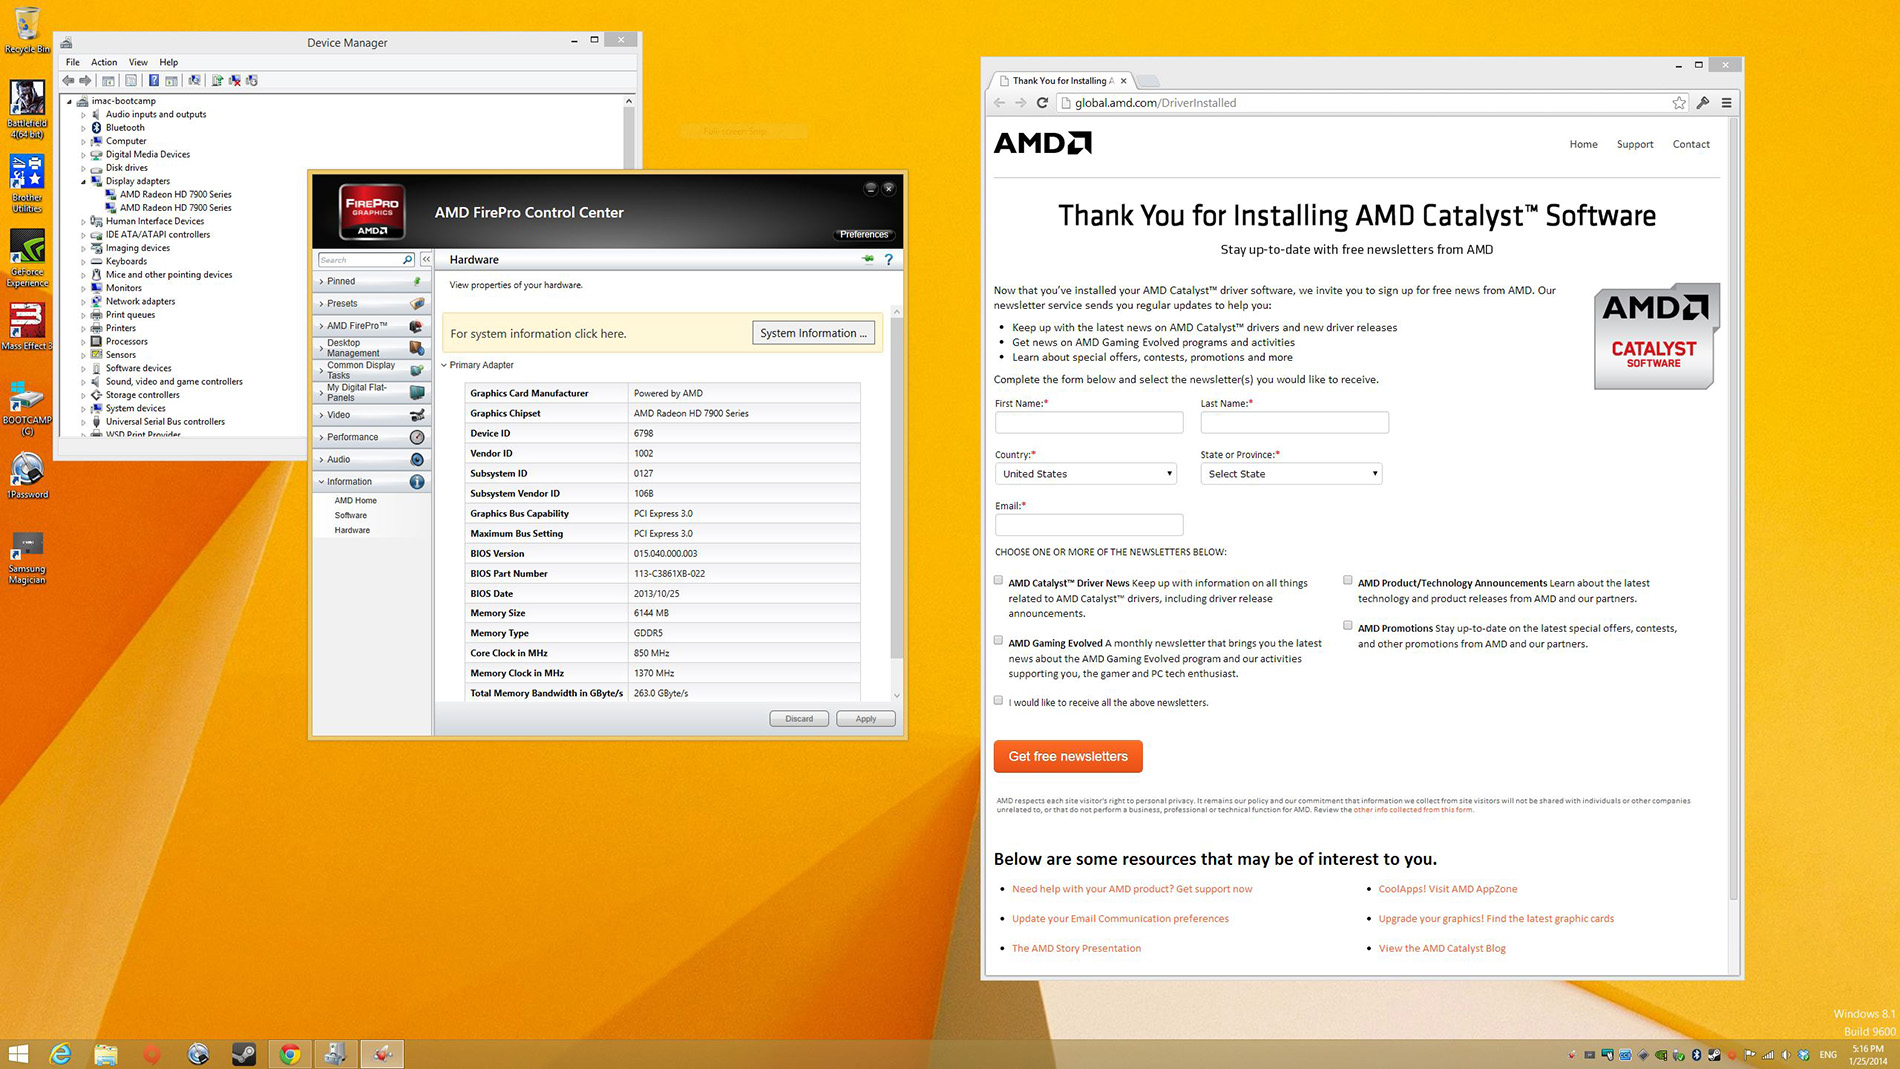Viewport: 1900px width, 1069px height.
Task: Open the Chrome hamburger menu
Action: [x=1726, y=102]
